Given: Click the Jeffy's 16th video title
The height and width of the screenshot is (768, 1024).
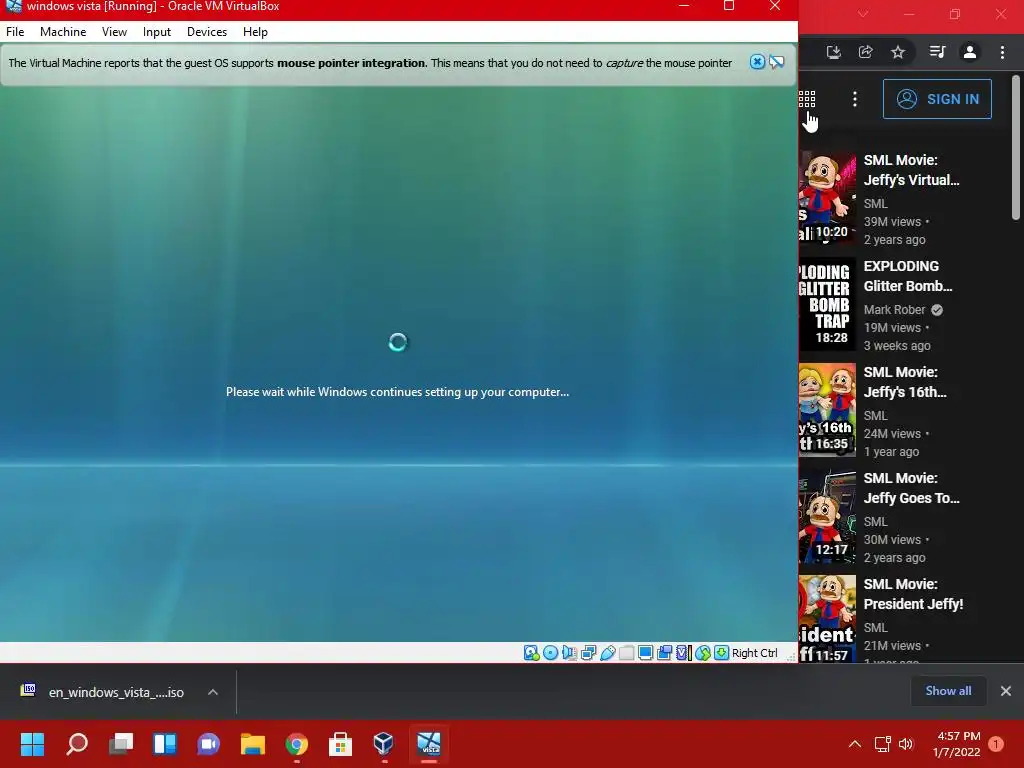Looking at the screenshot, I should click(x=904, y=382).
